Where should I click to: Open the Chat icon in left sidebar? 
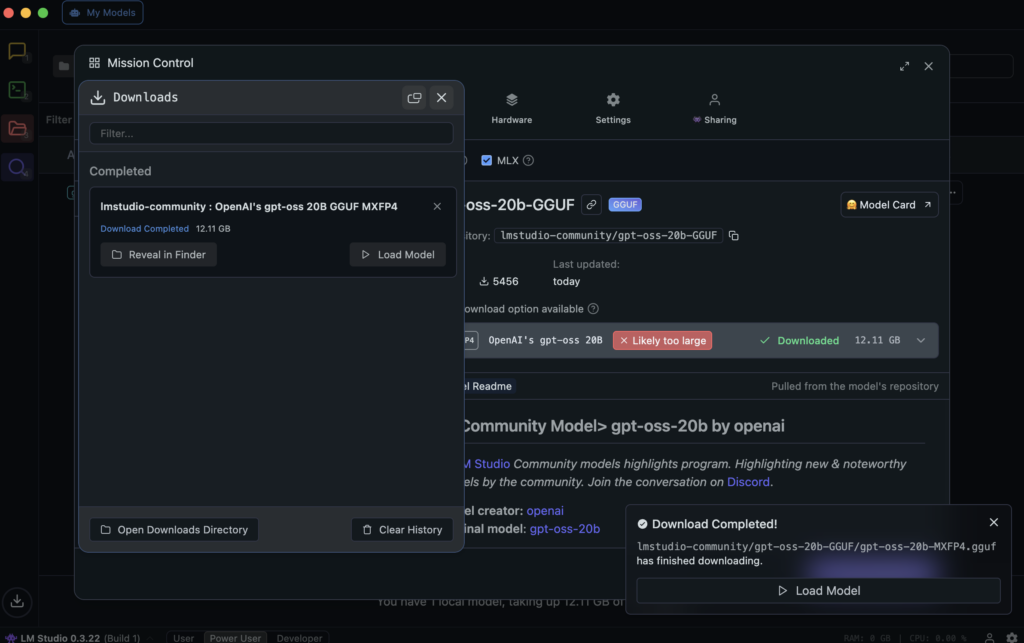click(17, 52)
